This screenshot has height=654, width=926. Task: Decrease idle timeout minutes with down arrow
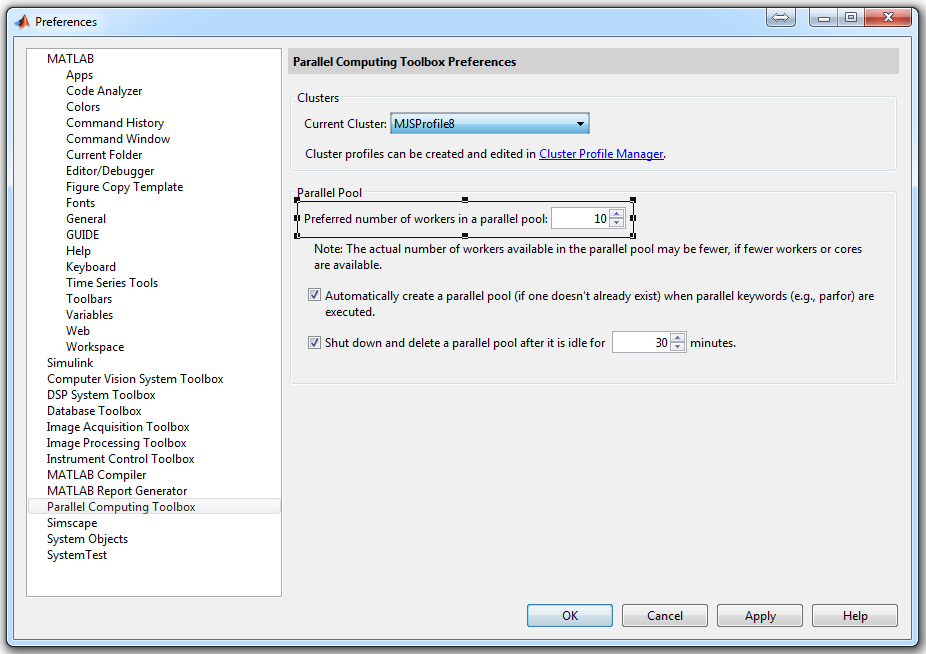click(x=678, y=347)
